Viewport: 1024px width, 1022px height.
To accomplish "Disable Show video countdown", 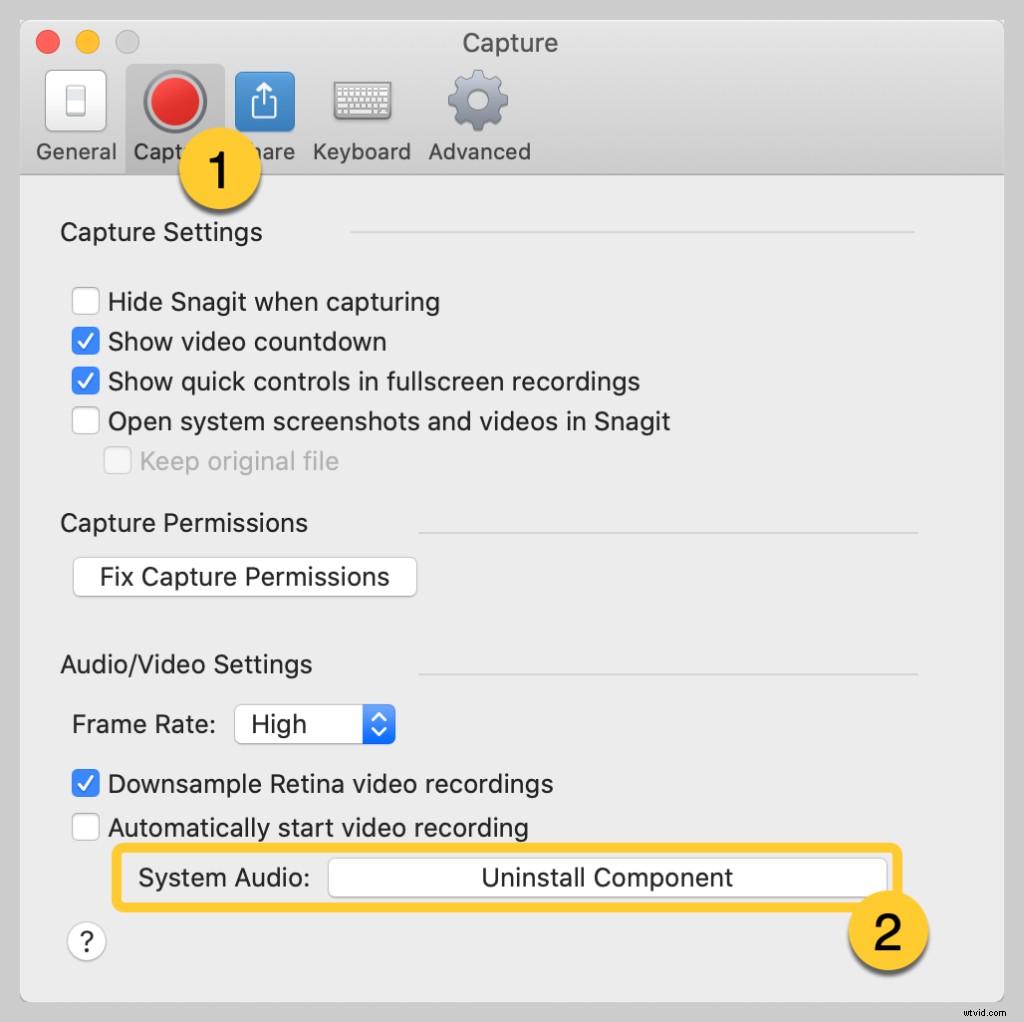I will pyautogui.click(x=85, y=341).
